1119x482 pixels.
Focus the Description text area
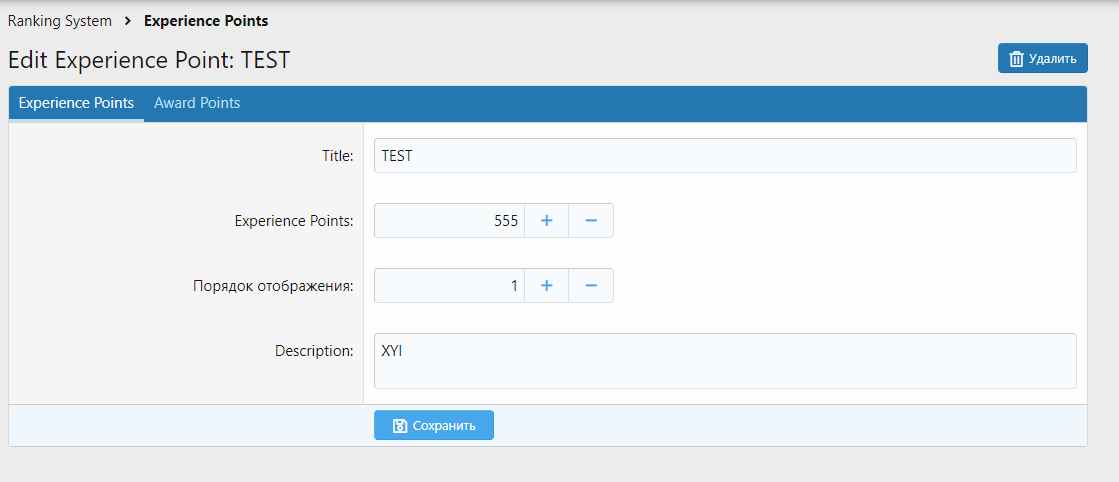tap(725, 360)
